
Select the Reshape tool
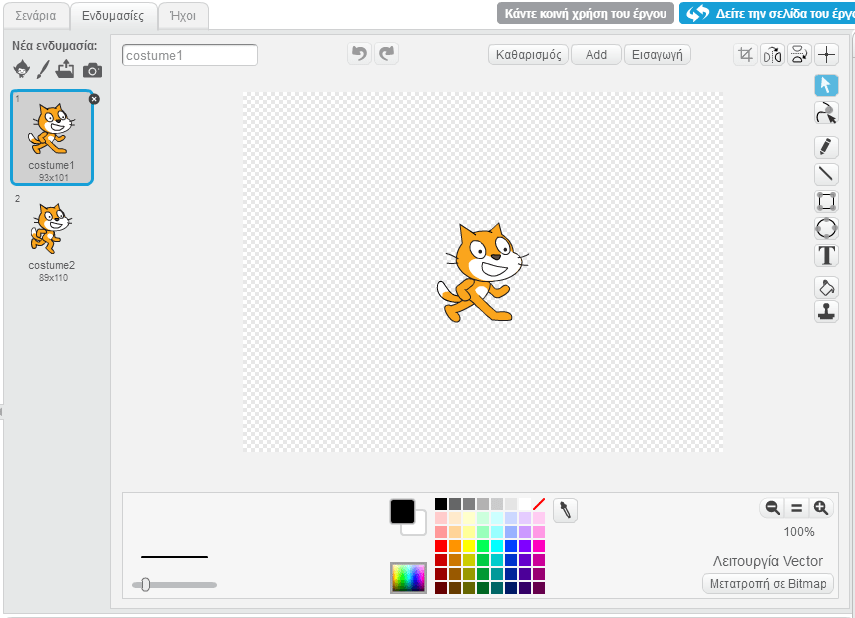coord(826,113)
